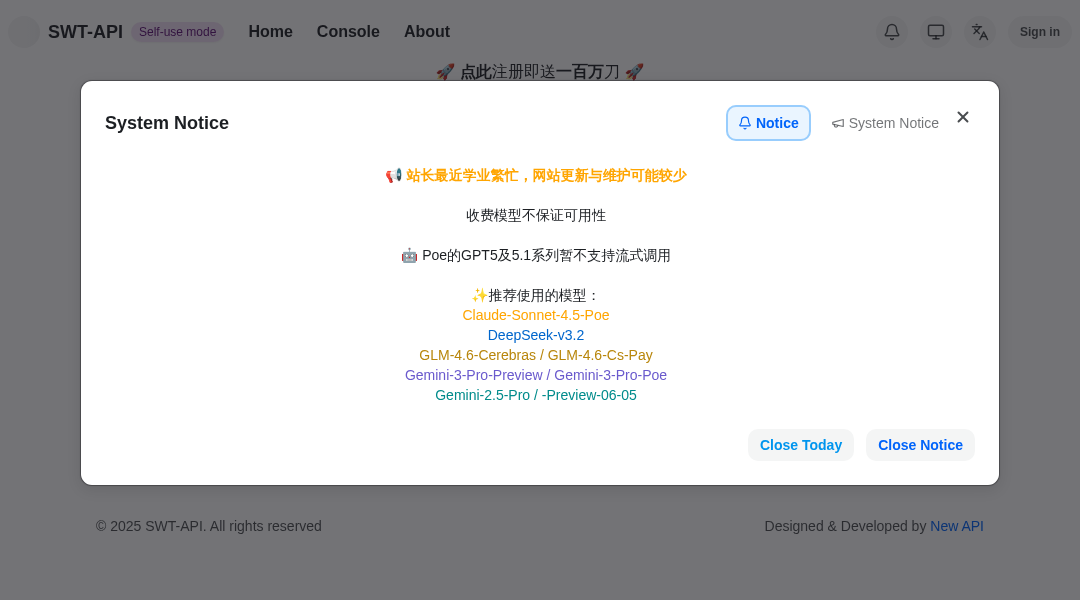Image resolution: width=1080 pixels, height=600 pixels.
Task: Open the language translation icon
Action: click(980, 31)
